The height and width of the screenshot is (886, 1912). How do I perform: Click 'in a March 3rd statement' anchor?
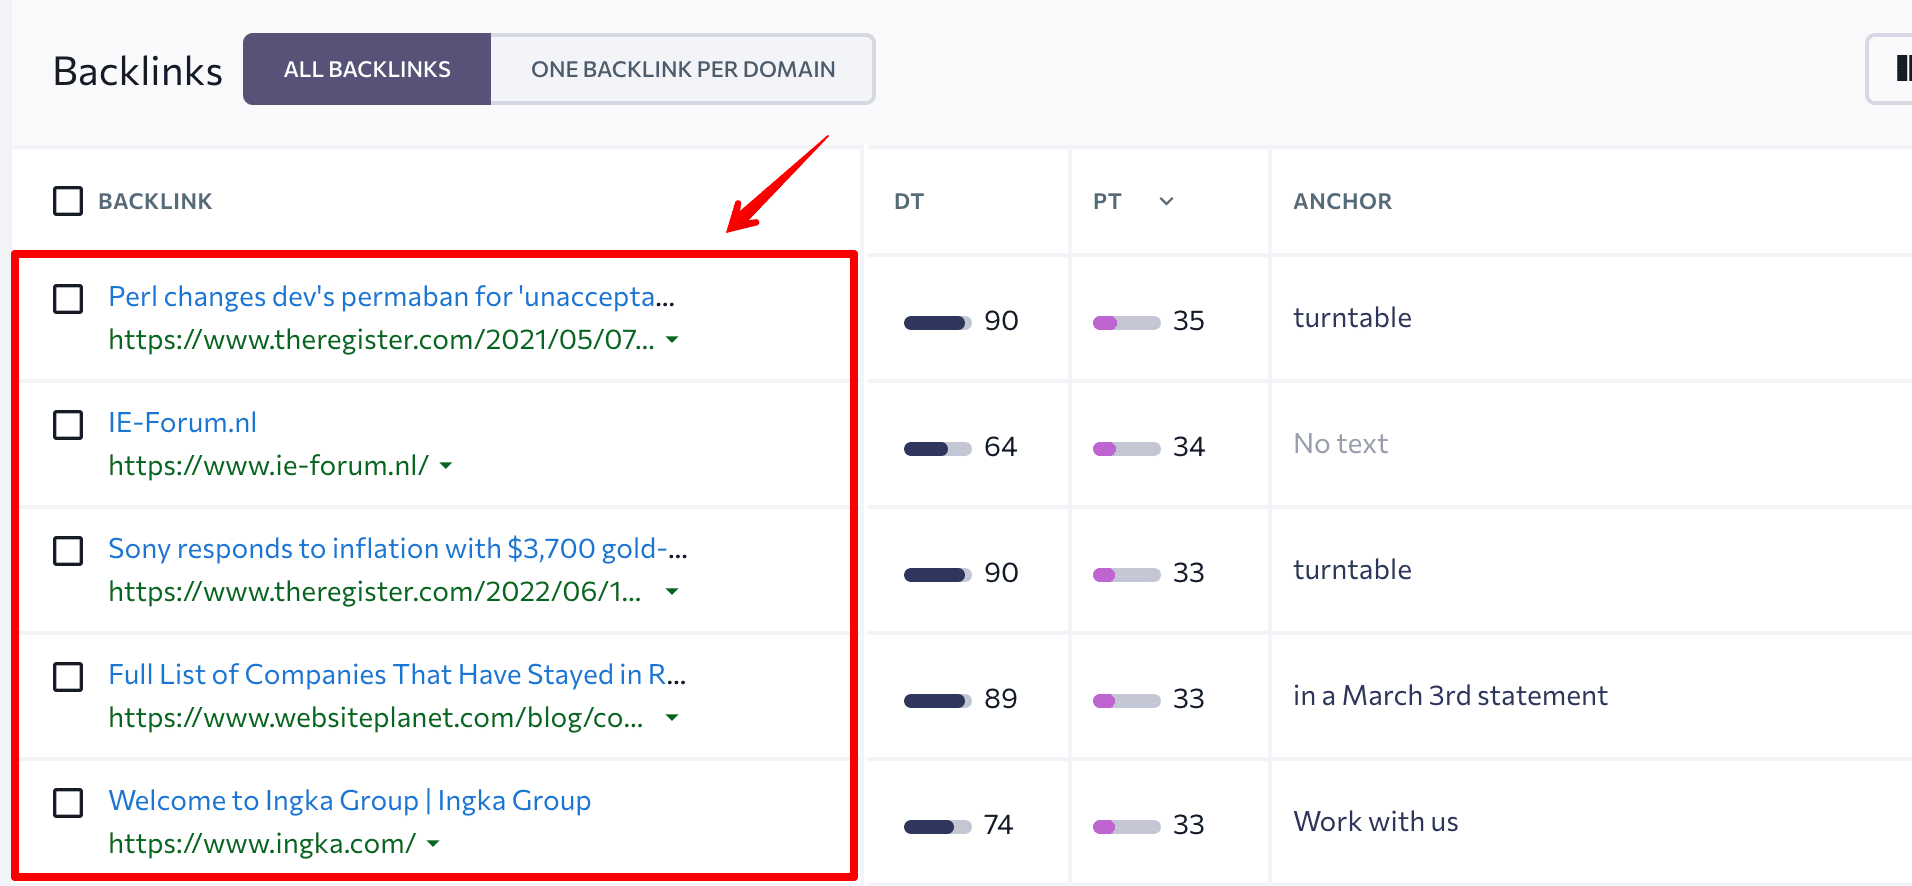click(x=1450, y=695)
